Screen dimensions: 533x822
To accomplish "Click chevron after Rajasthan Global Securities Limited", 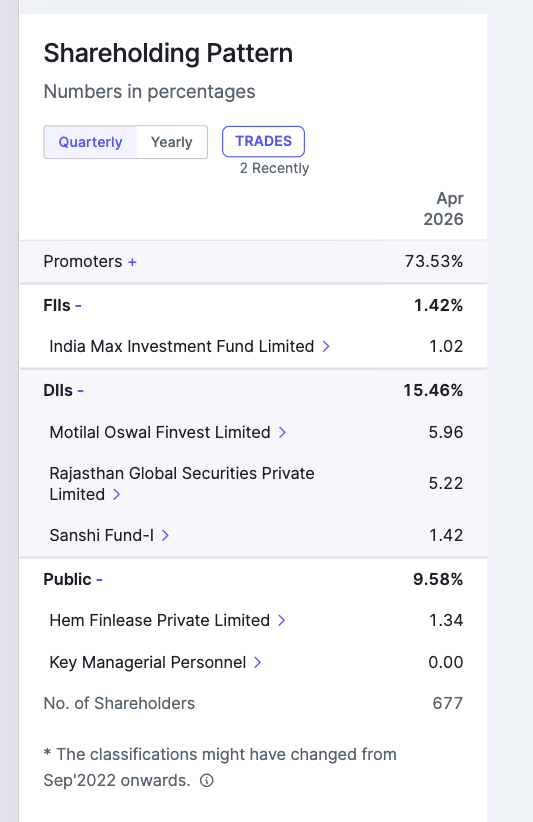I will click(x=116, y=494).
